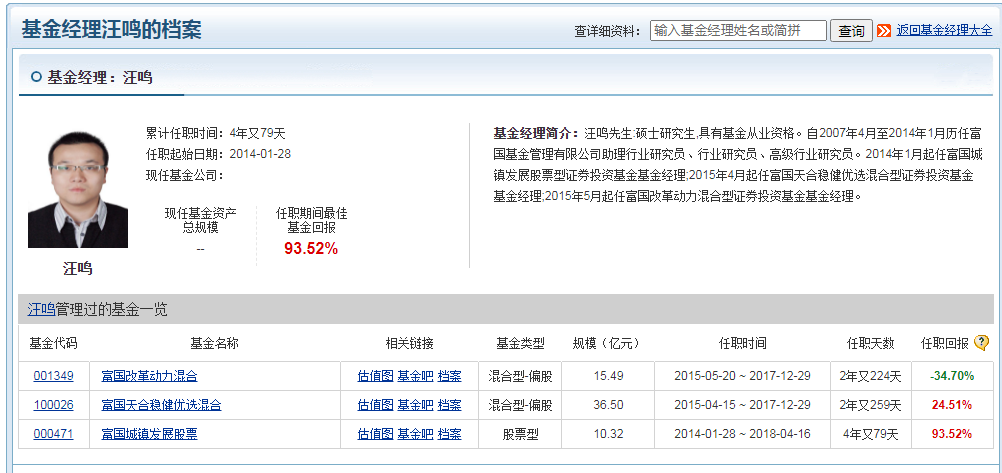Viewport: 1002px width, 473px height.
Task: Open fund code 000471
Action: click(x=53, y=434)
